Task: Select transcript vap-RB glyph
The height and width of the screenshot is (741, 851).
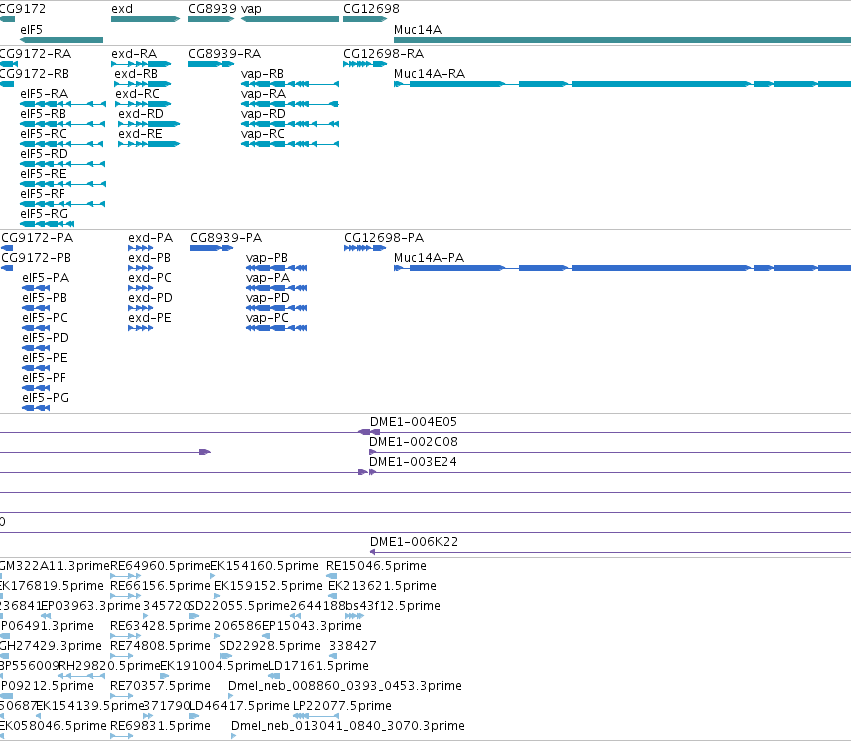Action: point(290,84)
